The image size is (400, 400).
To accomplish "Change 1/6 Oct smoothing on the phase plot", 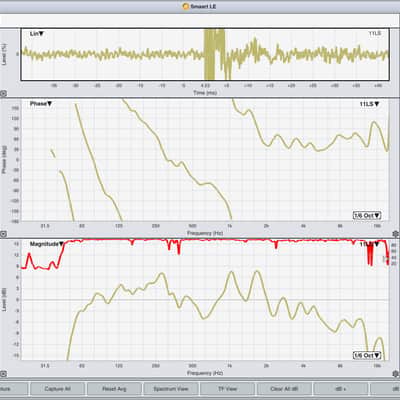I will coord(367,215).
